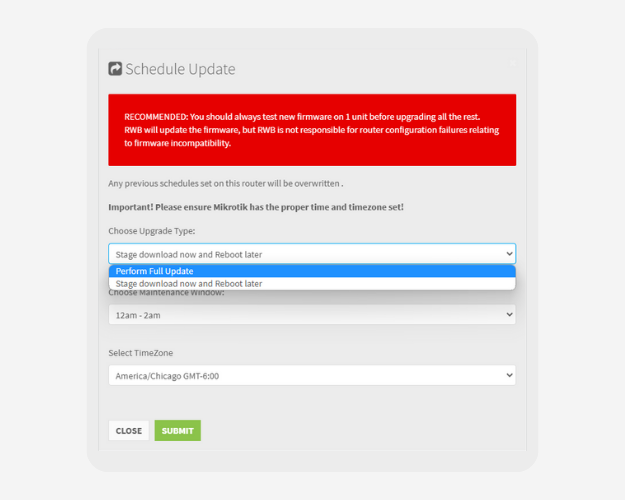Screen dimensions: 625x500
Task: Click America/Chicago GMT-6:00 timezone value
Action: pyautogui.click(x=167, y=376)
